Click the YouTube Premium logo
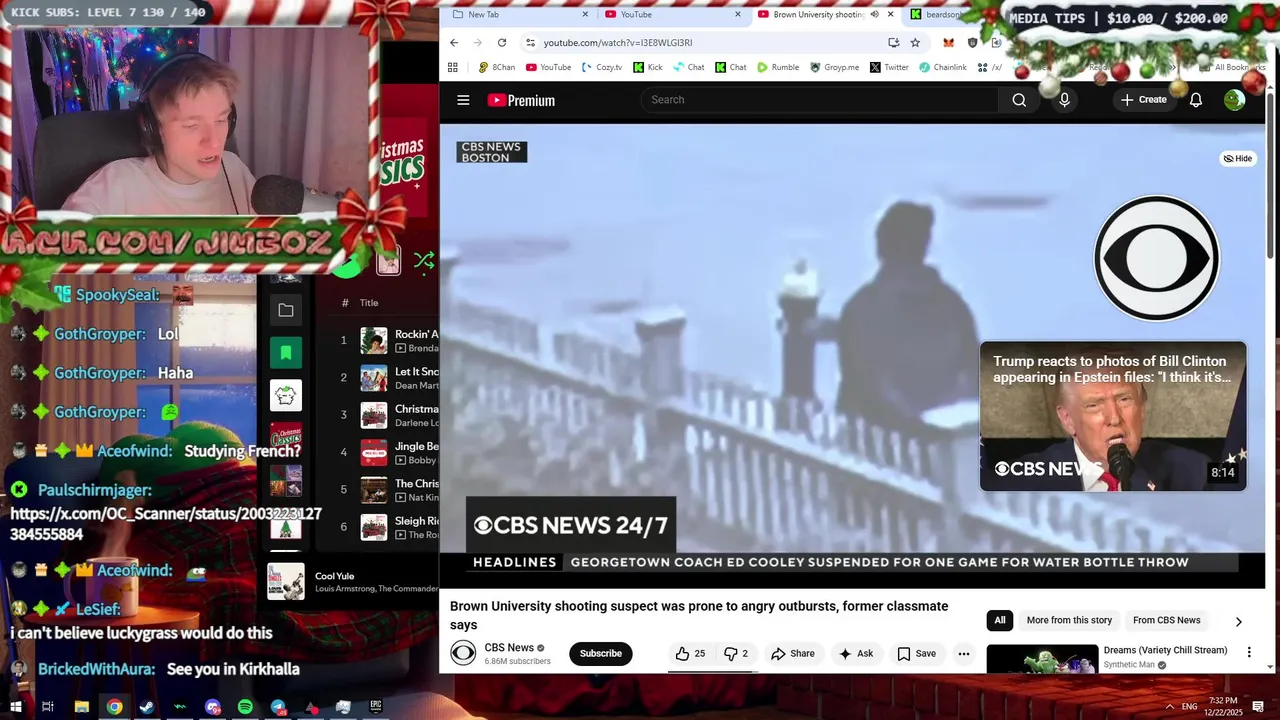Screen dimensions: 1280x720 click(x=521, y=100)
